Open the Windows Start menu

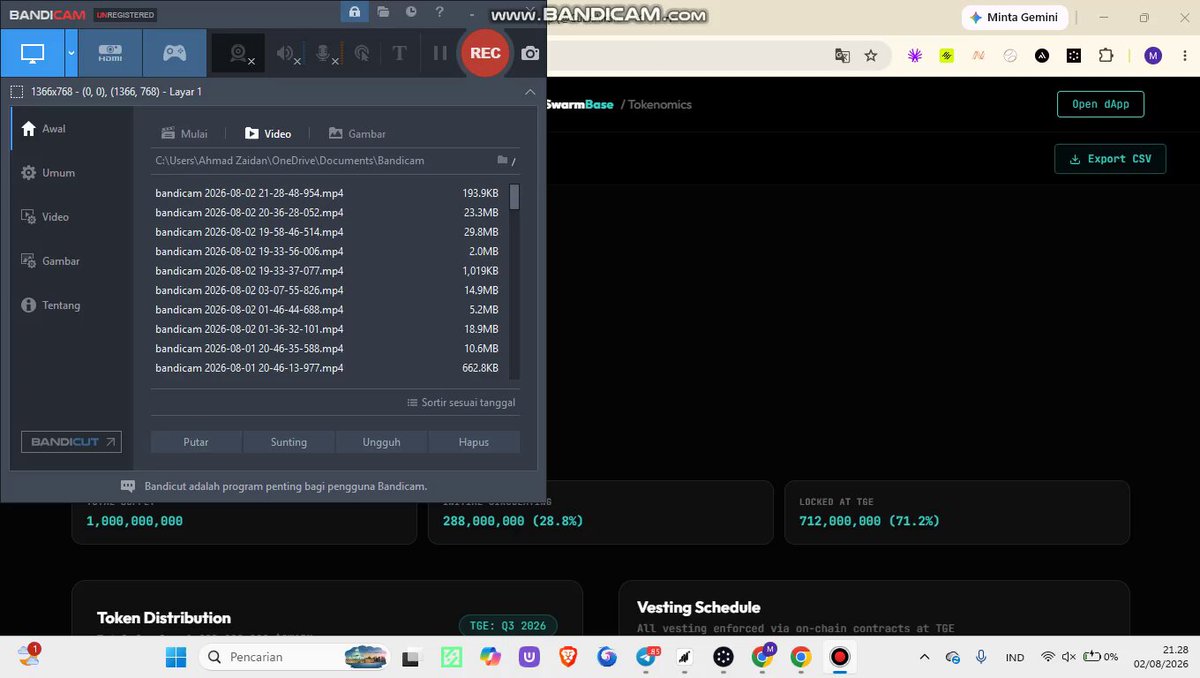click(x=176, y=657)
